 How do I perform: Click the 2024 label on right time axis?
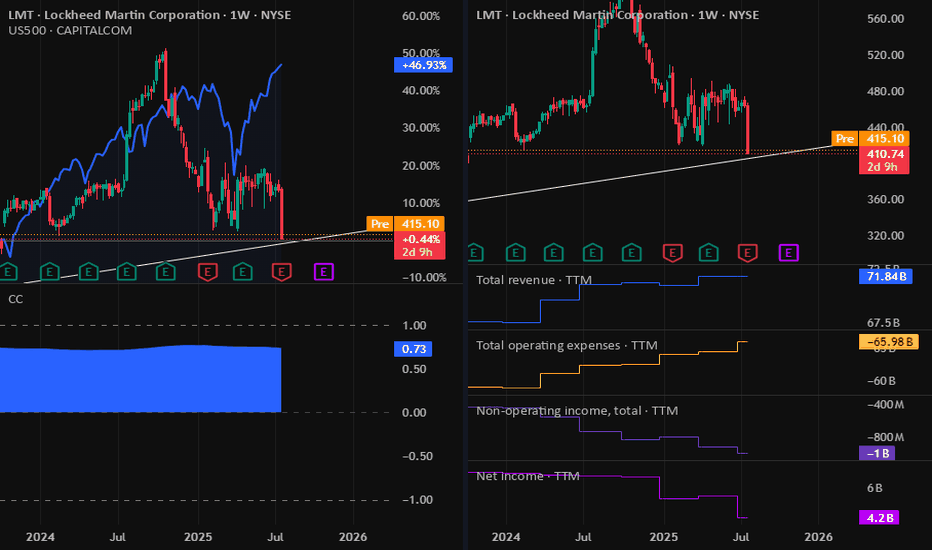[x=506, y=537]
